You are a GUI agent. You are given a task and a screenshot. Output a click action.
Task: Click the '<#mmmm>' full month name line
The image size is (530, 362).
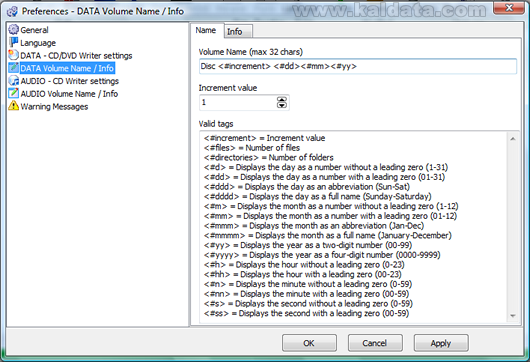tap(328, 236)
